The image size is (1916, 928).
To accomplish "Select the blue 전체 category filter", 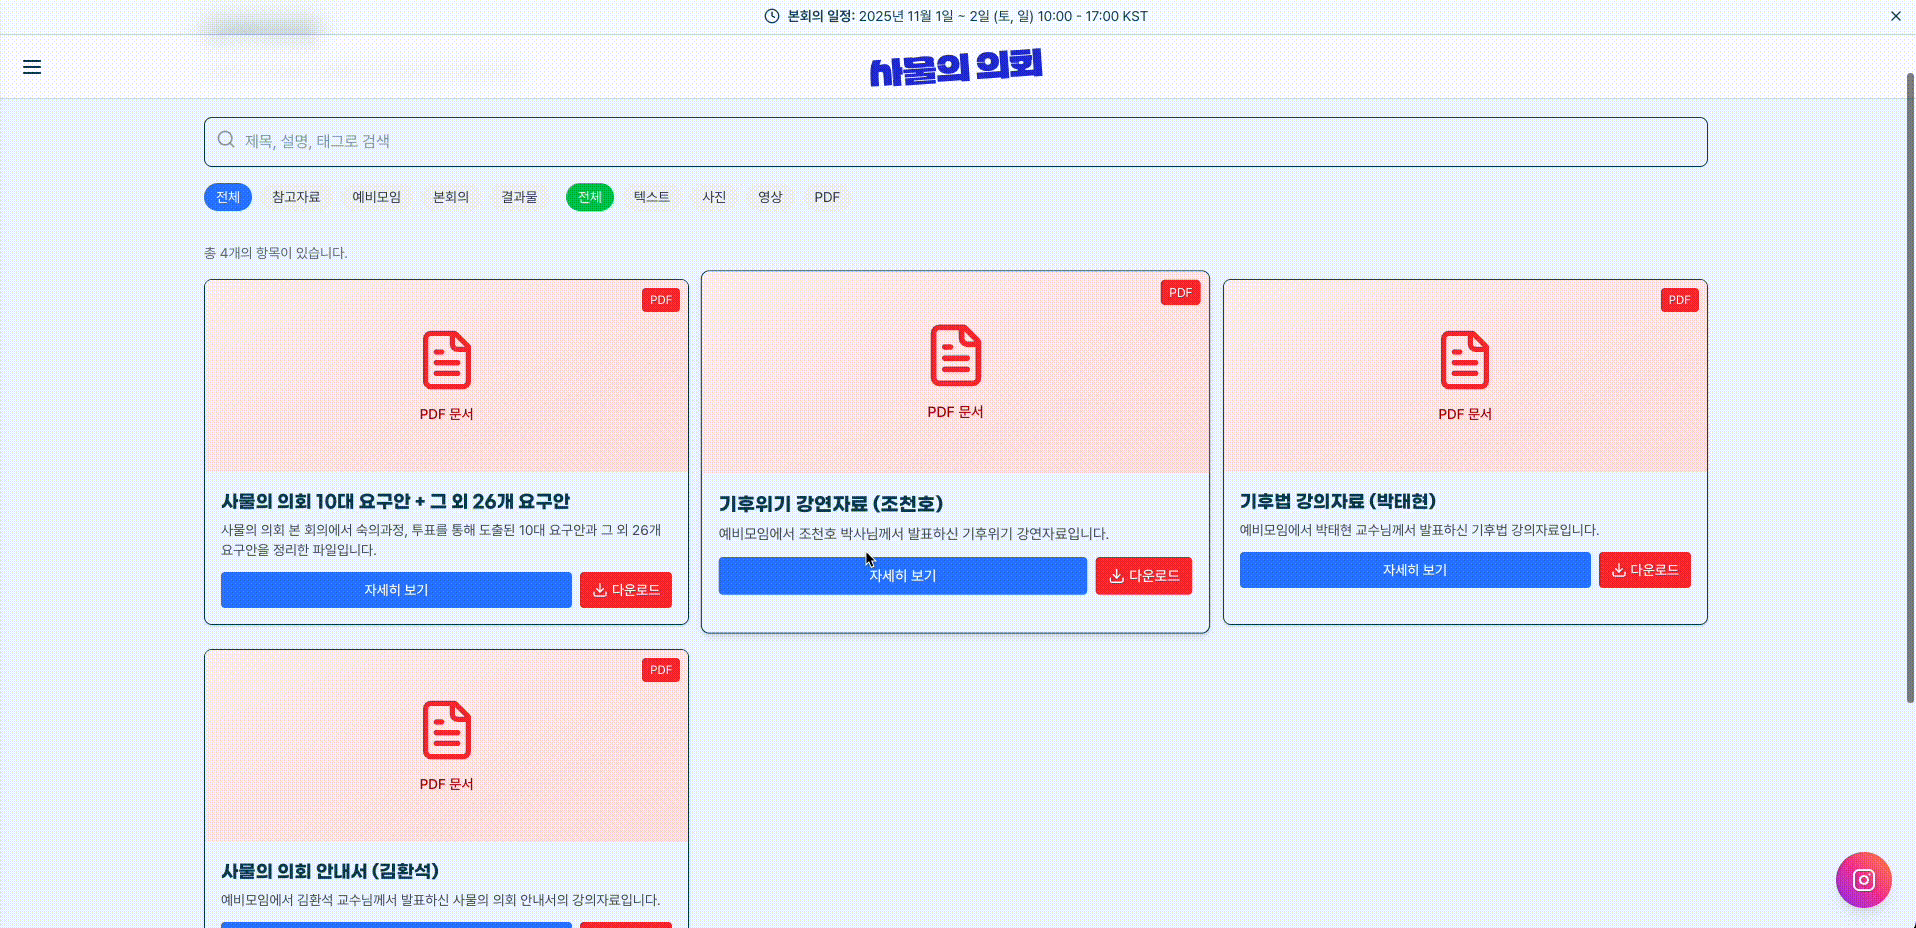I will (228, 197).
